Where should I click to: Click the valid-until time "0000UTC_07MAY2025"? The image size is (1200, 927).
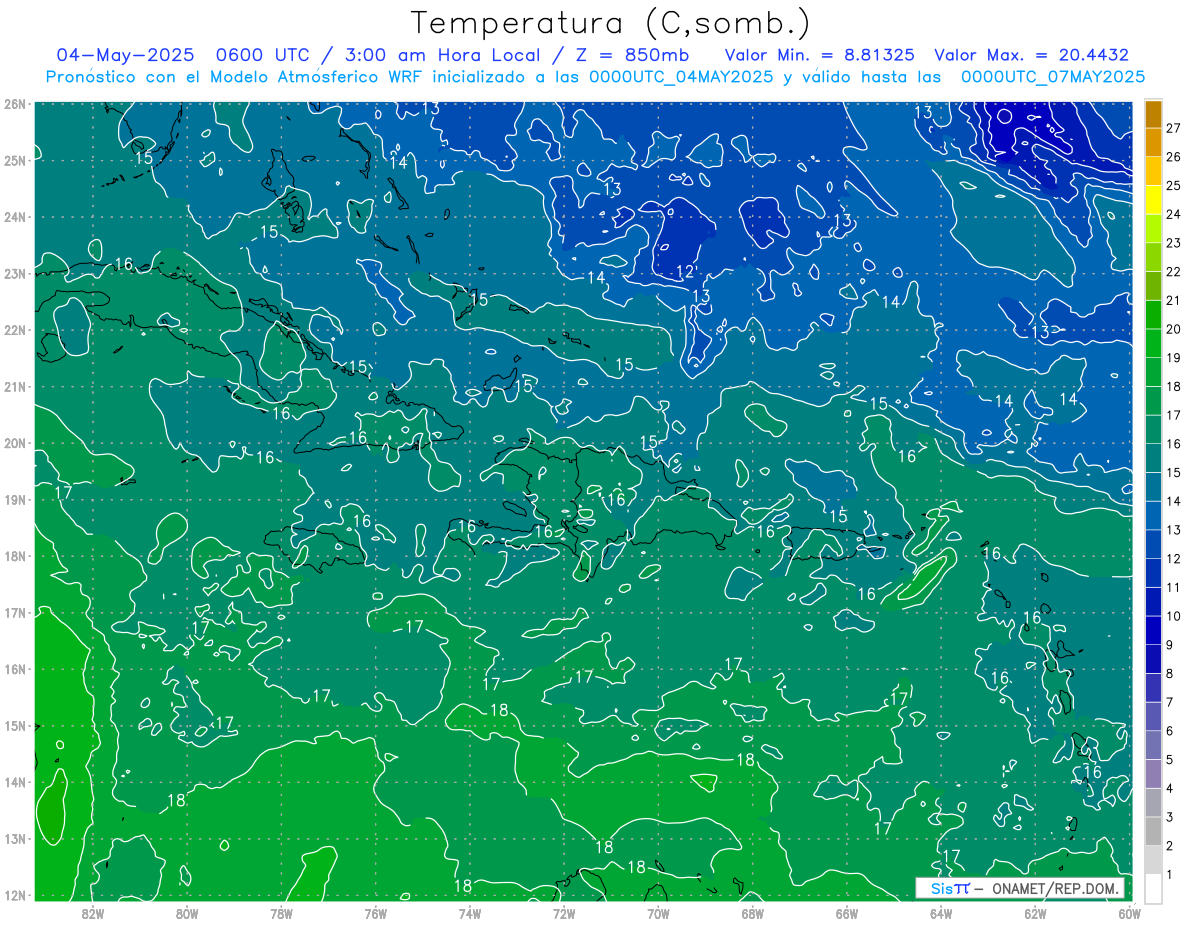coord(1053,76)
